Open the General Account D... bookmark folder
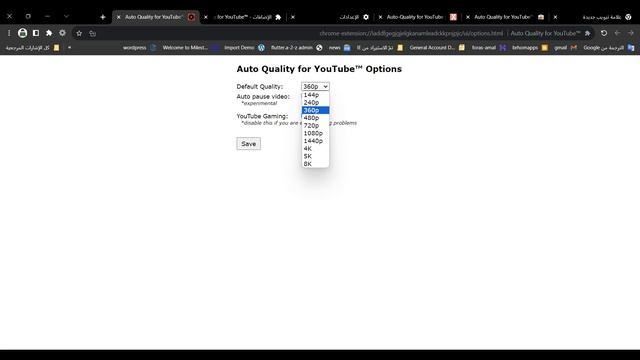640x360 pixels. pos(437,48)
